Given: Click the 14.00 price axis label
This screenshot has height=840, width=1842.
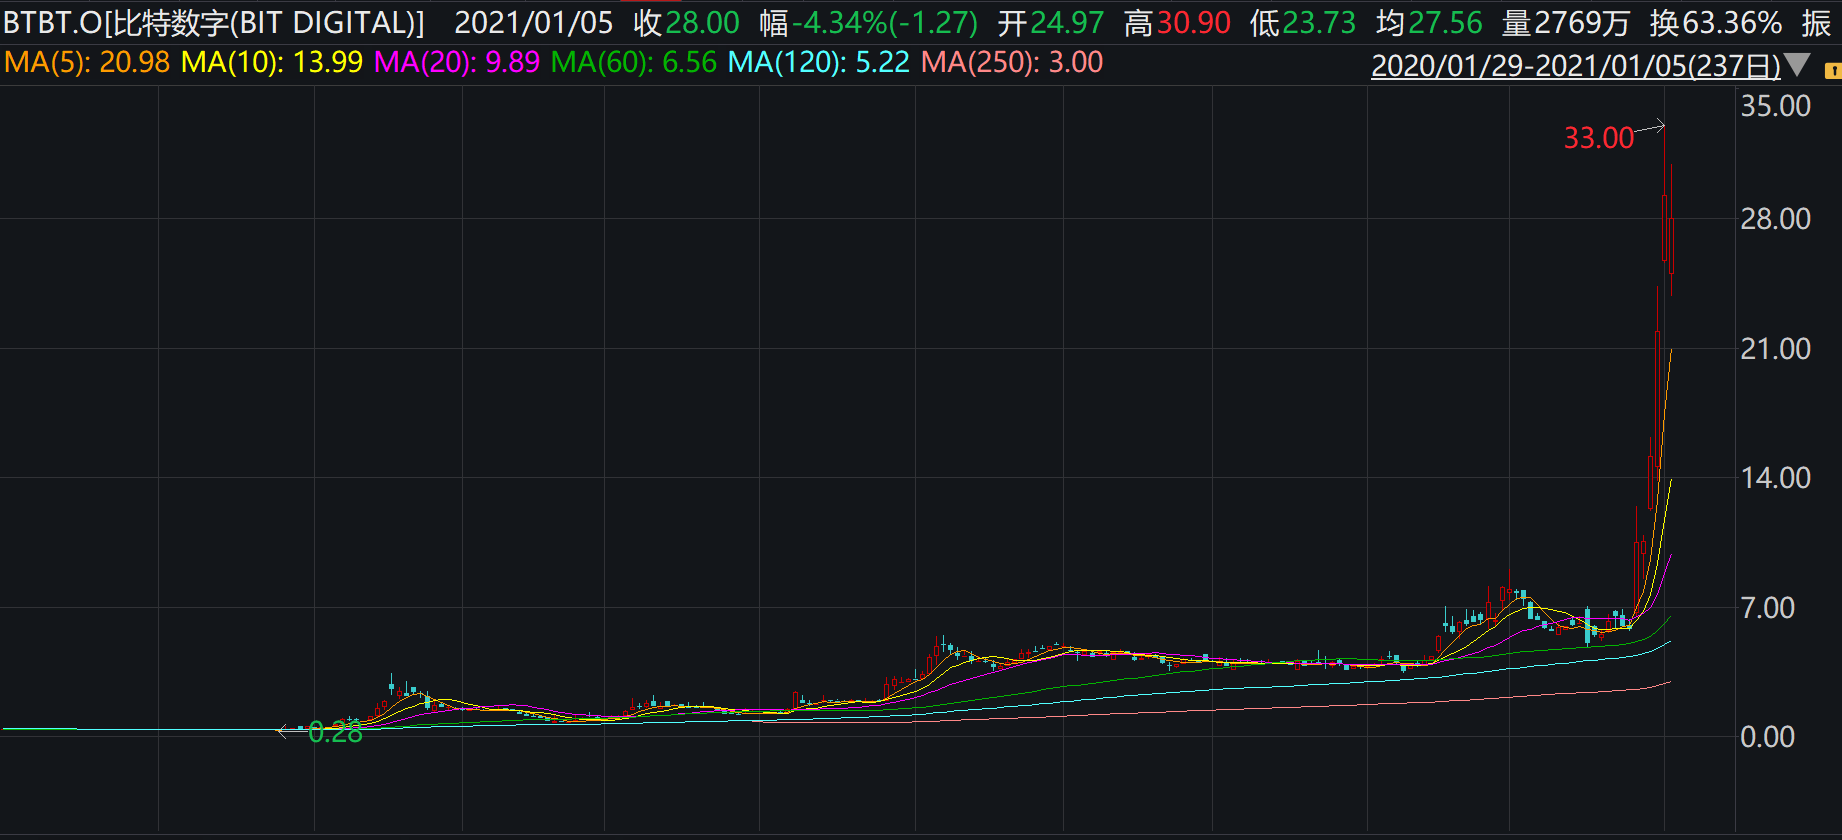Looking at the screenshot, I should point(1775,478).
